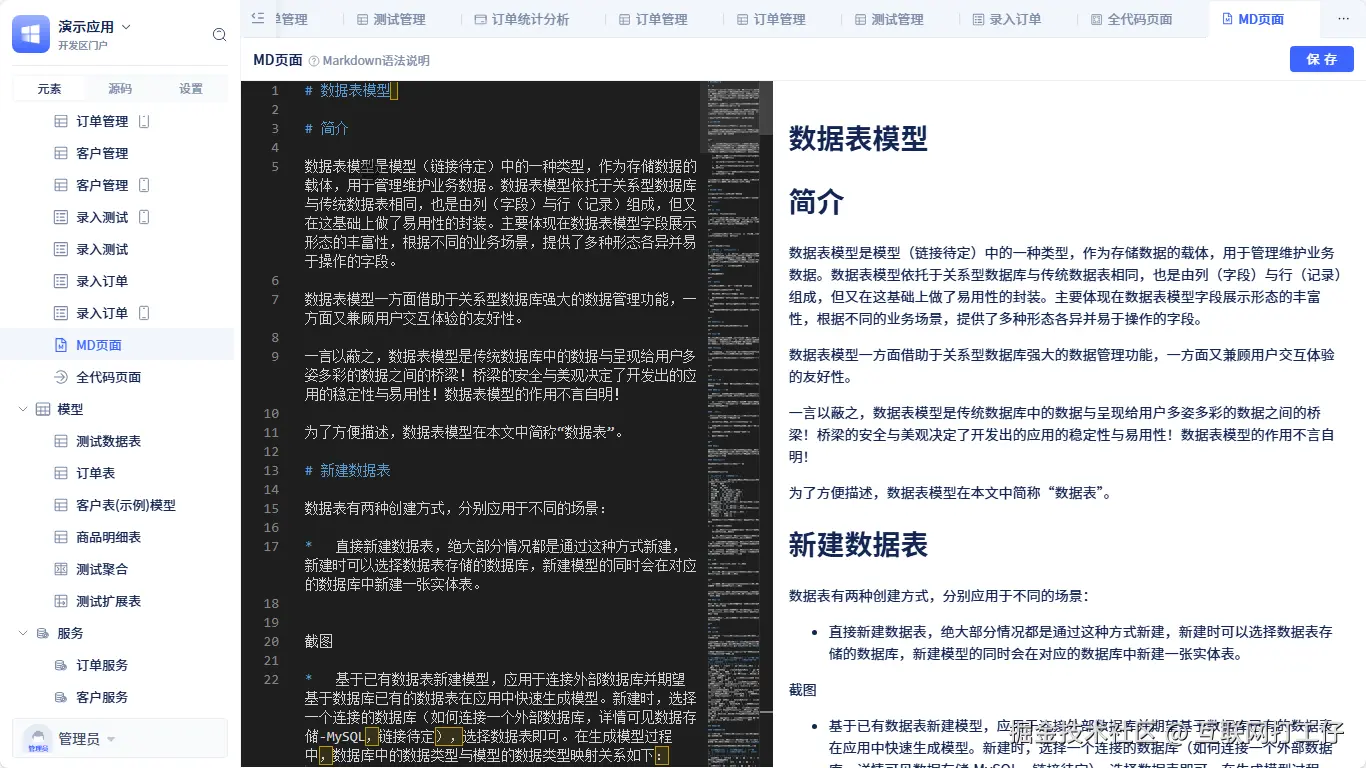Switch to the 元素 sidebar tab
Viewport: 1366px width, 768px height.
pyautogui.click(x=49, y=88)
